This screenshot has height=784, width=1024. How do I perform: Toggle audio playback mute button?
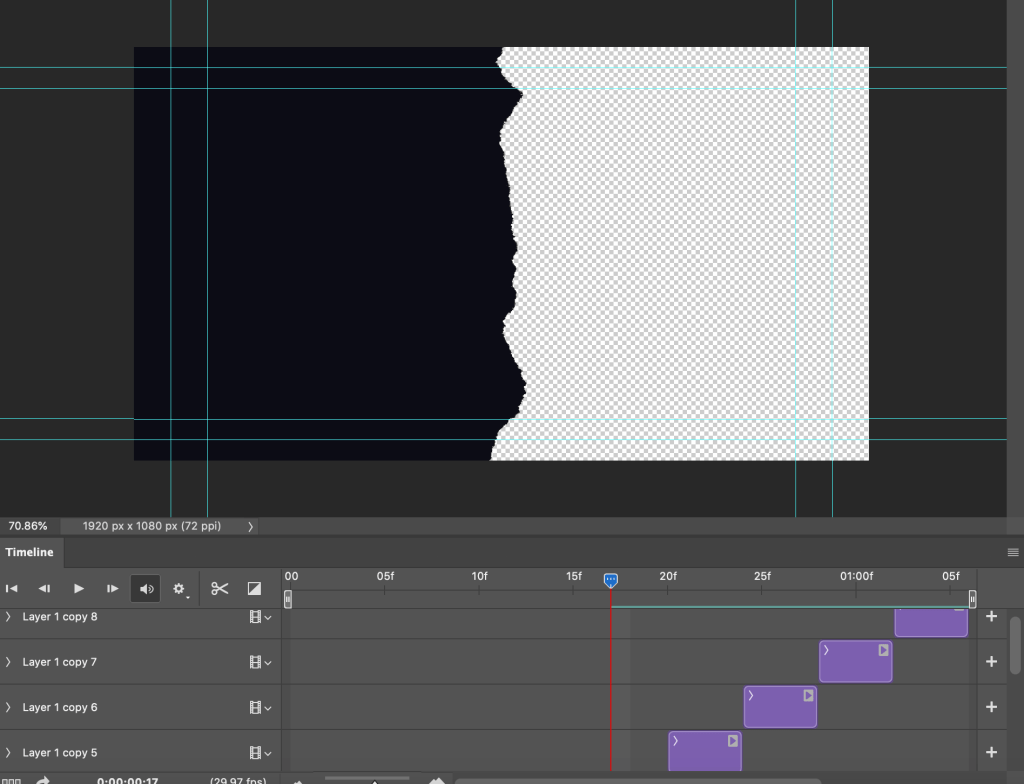pyautogui.click(x=146, y=589)
